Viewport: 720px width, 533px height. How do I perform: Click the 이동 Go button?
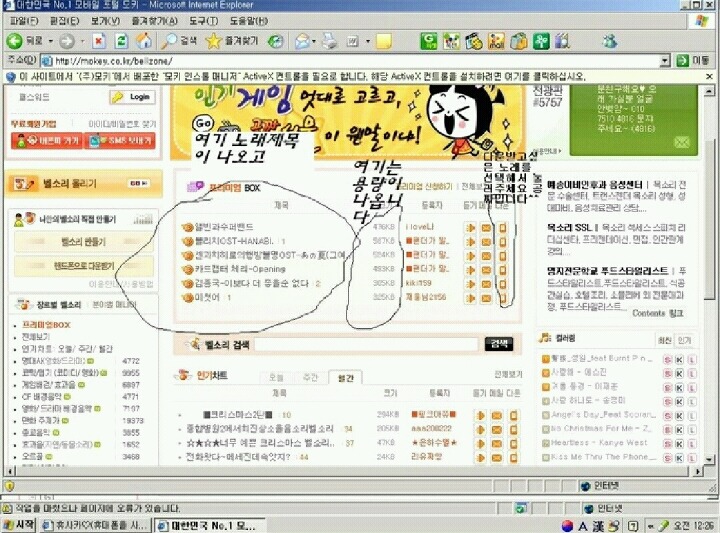pos(692,61)
